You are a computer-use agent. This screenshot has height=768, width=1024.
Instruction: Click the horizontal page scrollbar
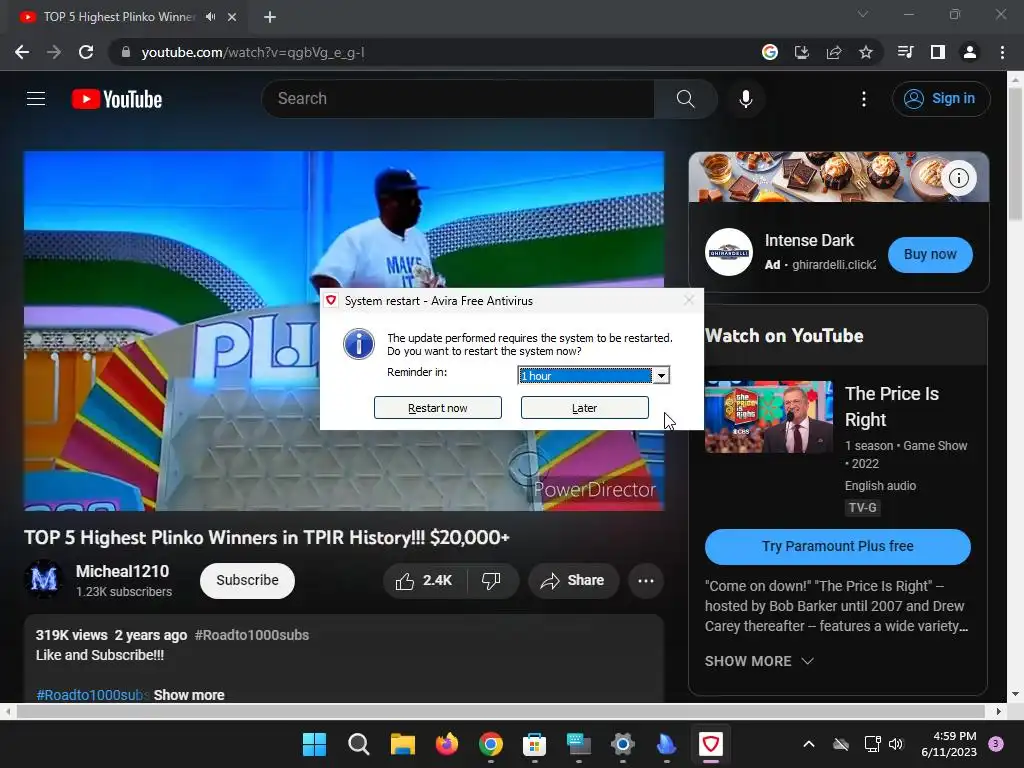(502, 711)
